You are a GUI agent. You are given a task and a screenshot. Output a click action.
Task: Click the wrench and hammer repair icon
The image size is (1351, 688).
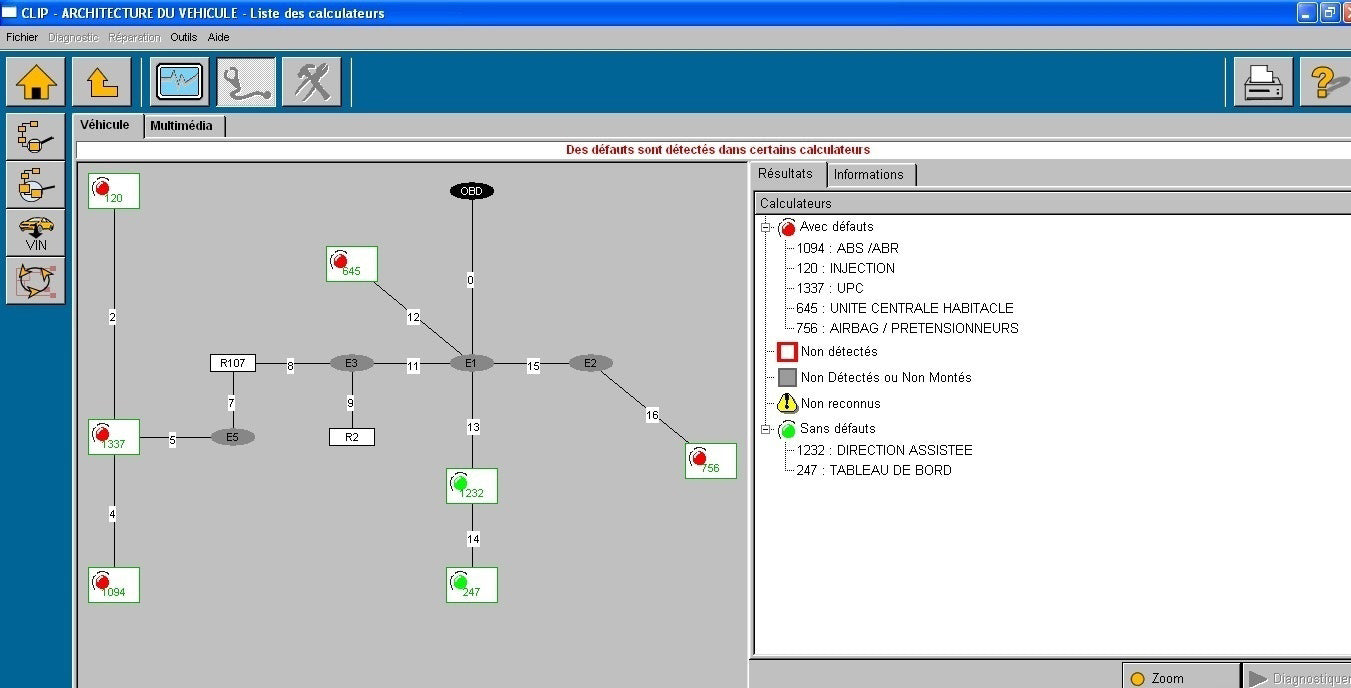pos(311,82)
